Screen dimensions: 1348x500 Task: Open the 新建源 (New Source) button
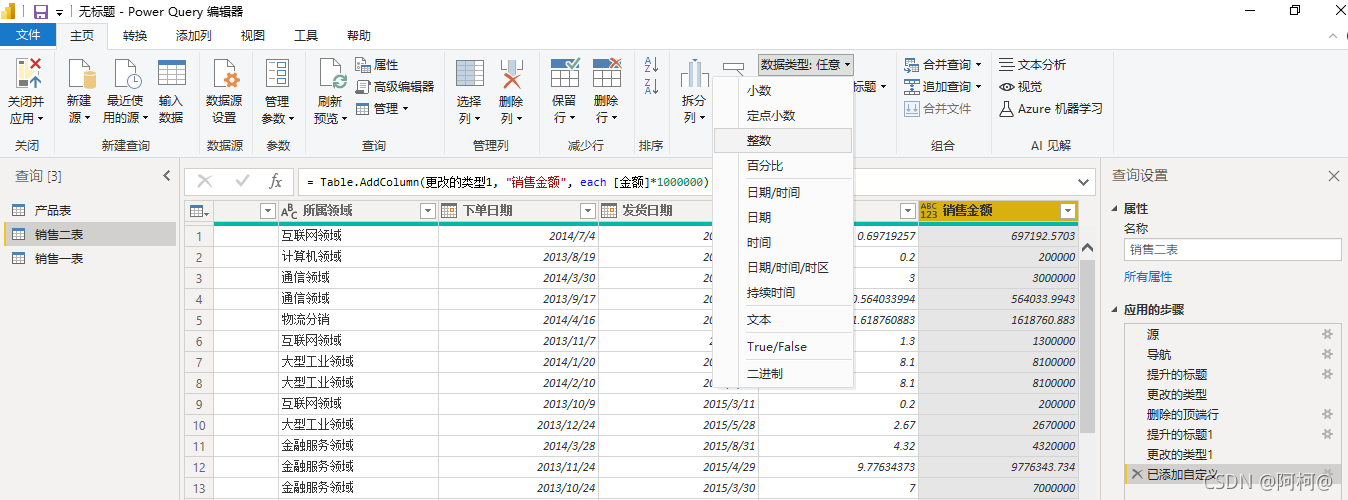pos(79,91)
